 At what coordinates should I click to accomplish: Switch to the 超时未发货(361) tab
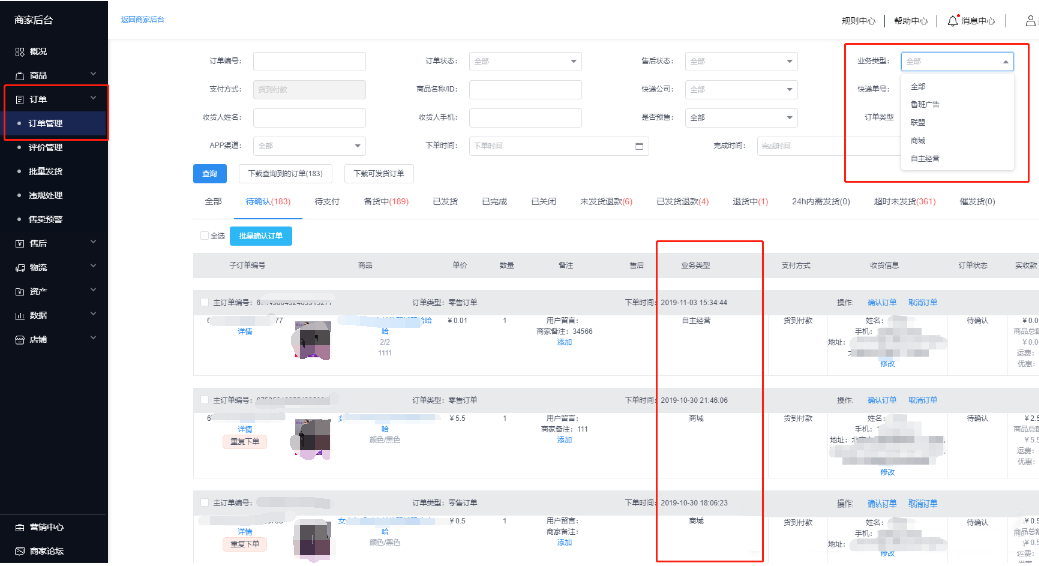904,201
